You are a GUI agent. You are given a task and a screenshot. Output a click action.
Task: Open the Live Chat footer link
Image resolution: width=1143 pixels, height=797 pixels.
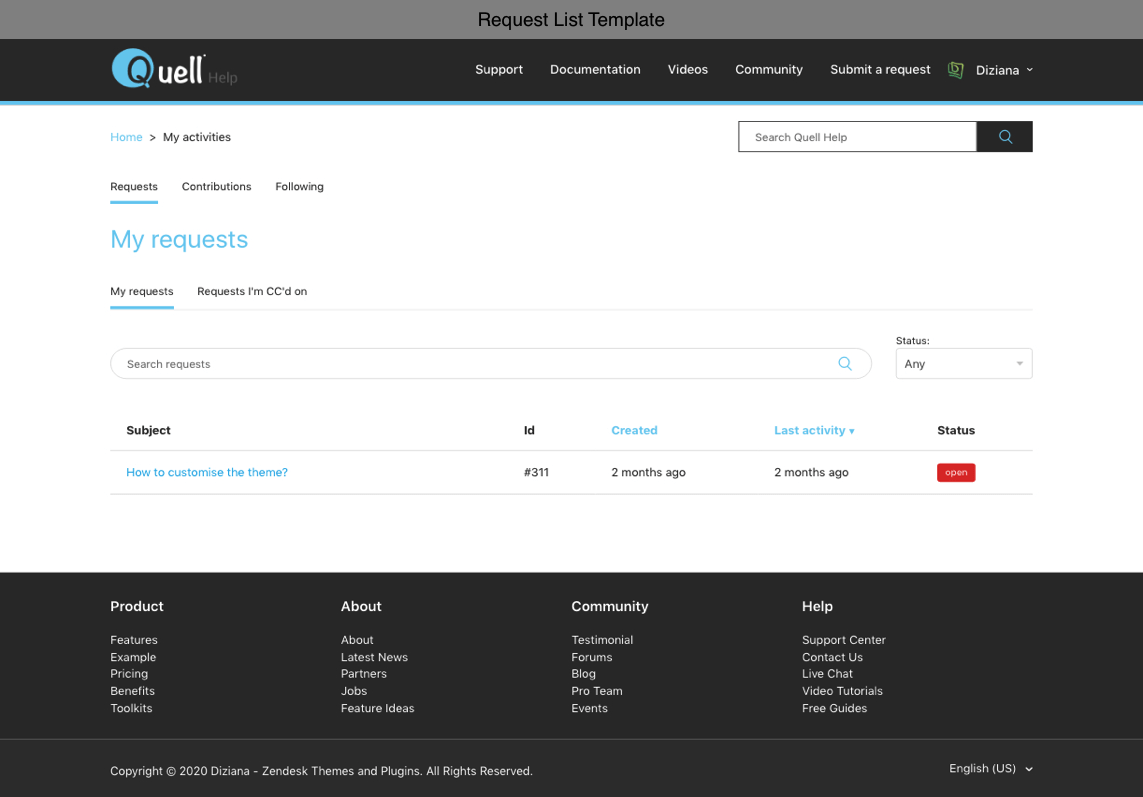(827, 674)
